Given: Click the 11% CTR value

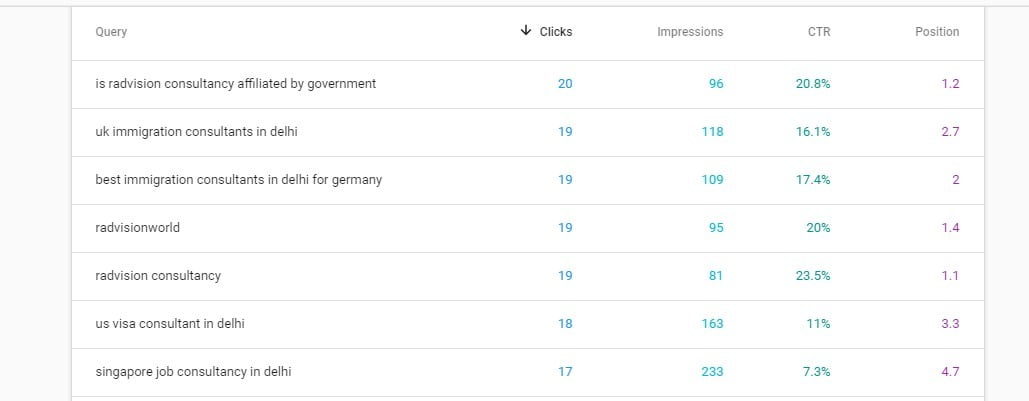Looking at the screenshot, I should pyautogui.click(x=819, y=324).
